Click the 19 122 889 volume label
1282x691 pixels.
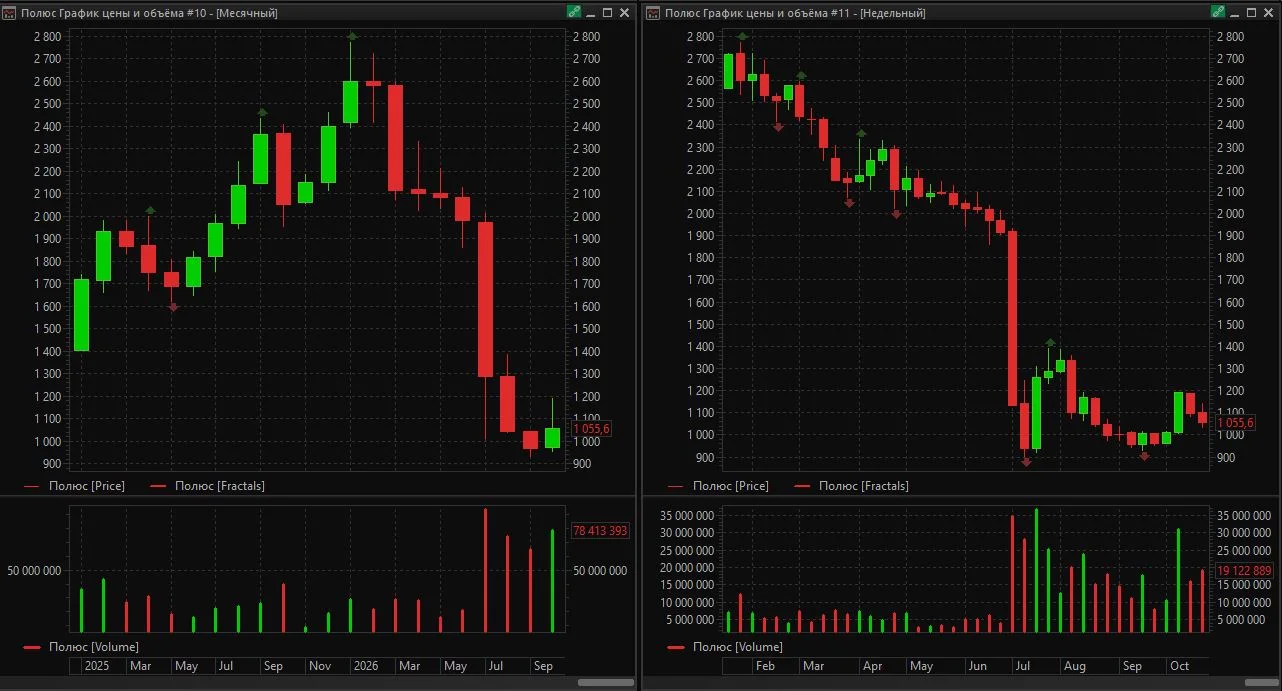pos(1244,571)
